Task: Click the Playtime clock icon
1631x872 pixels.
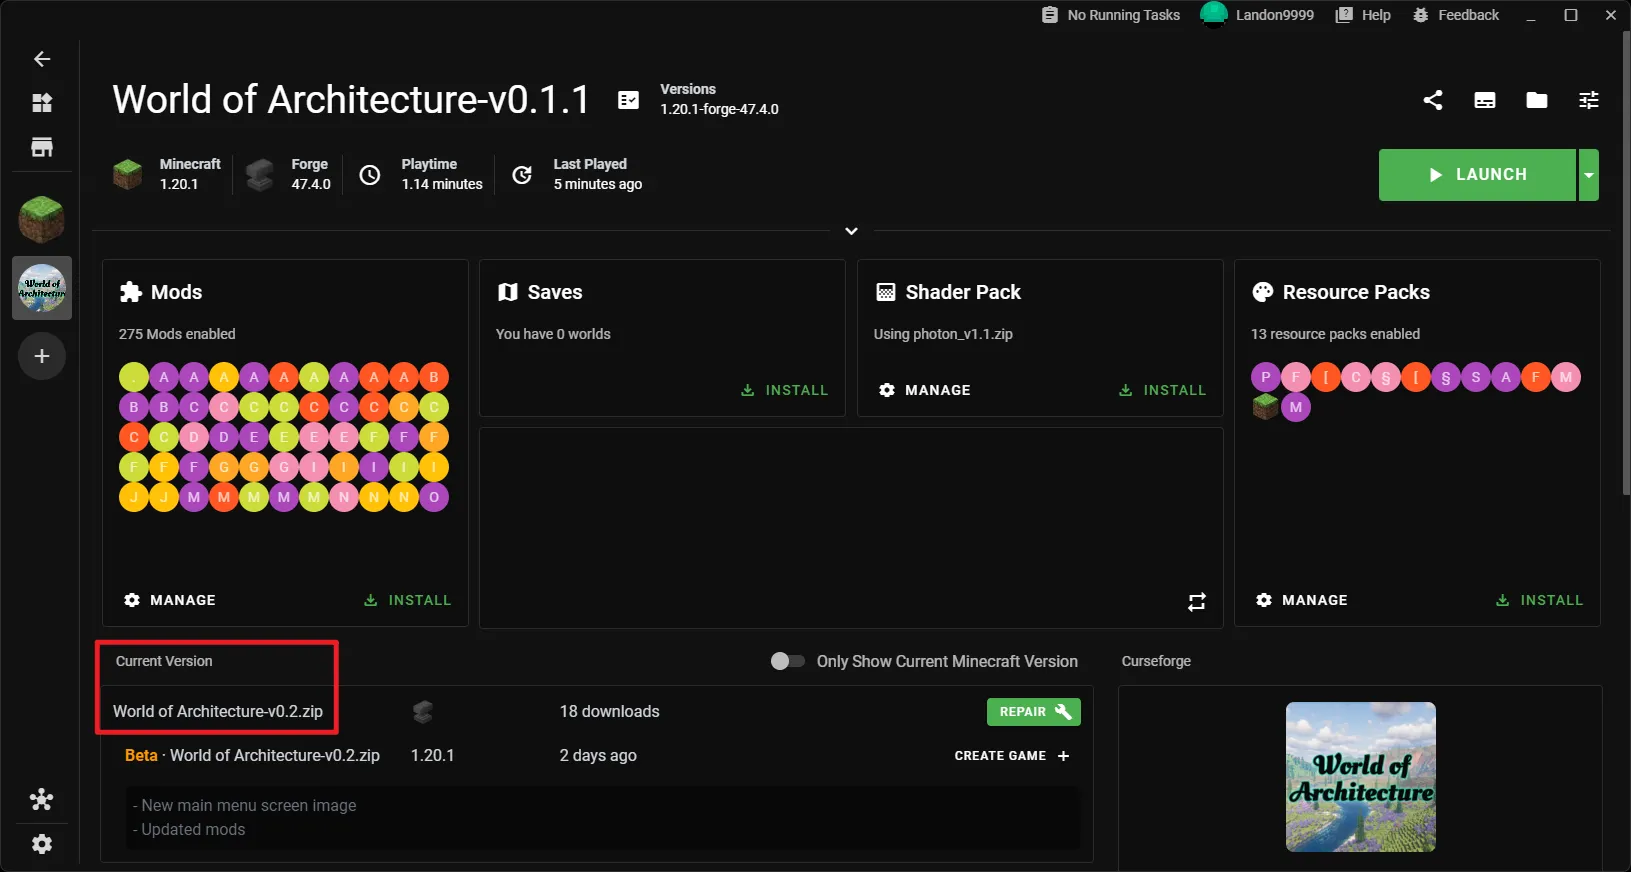Action: 370,175
